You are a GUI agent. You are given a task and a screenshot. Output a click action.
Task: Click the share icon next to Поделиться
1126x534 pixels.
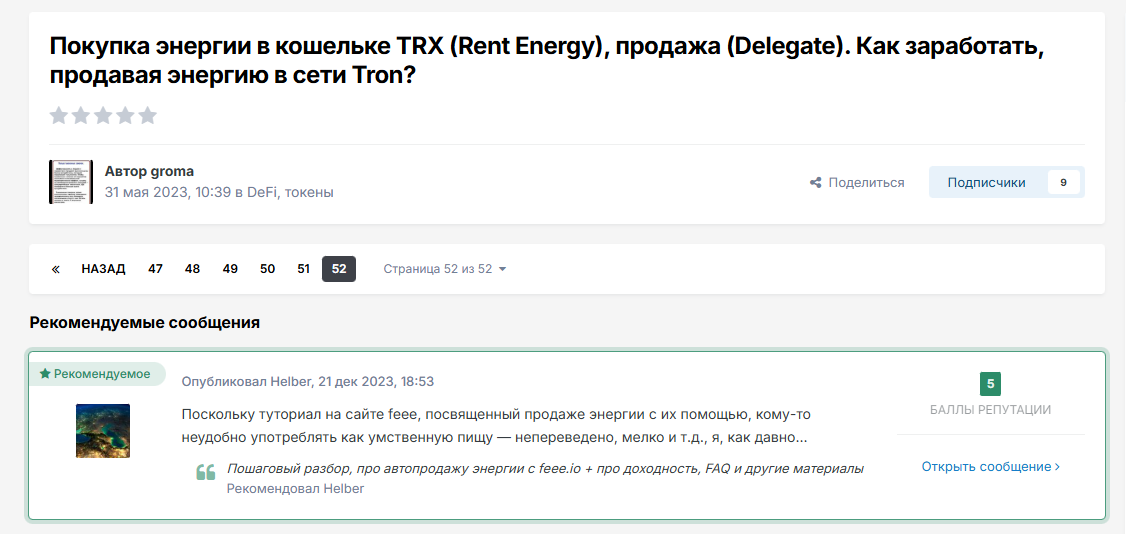coord(815,183)
